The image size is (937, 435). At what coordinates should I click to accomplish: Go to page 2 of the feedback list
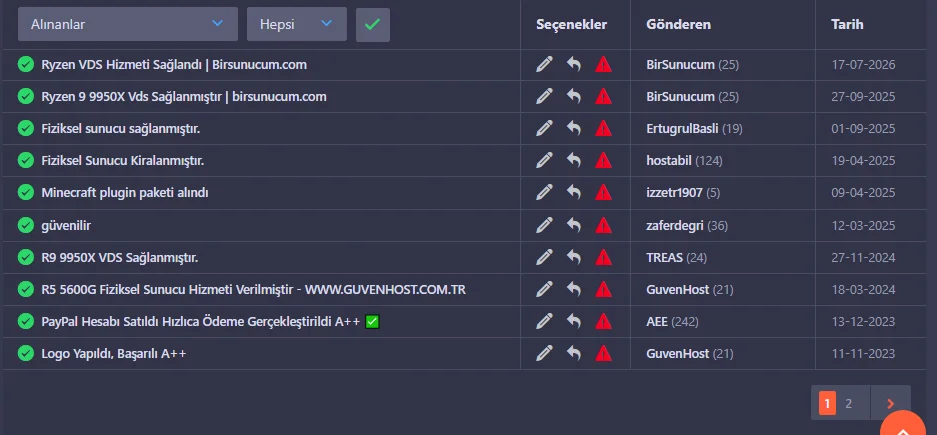click(x=849, y=403)
